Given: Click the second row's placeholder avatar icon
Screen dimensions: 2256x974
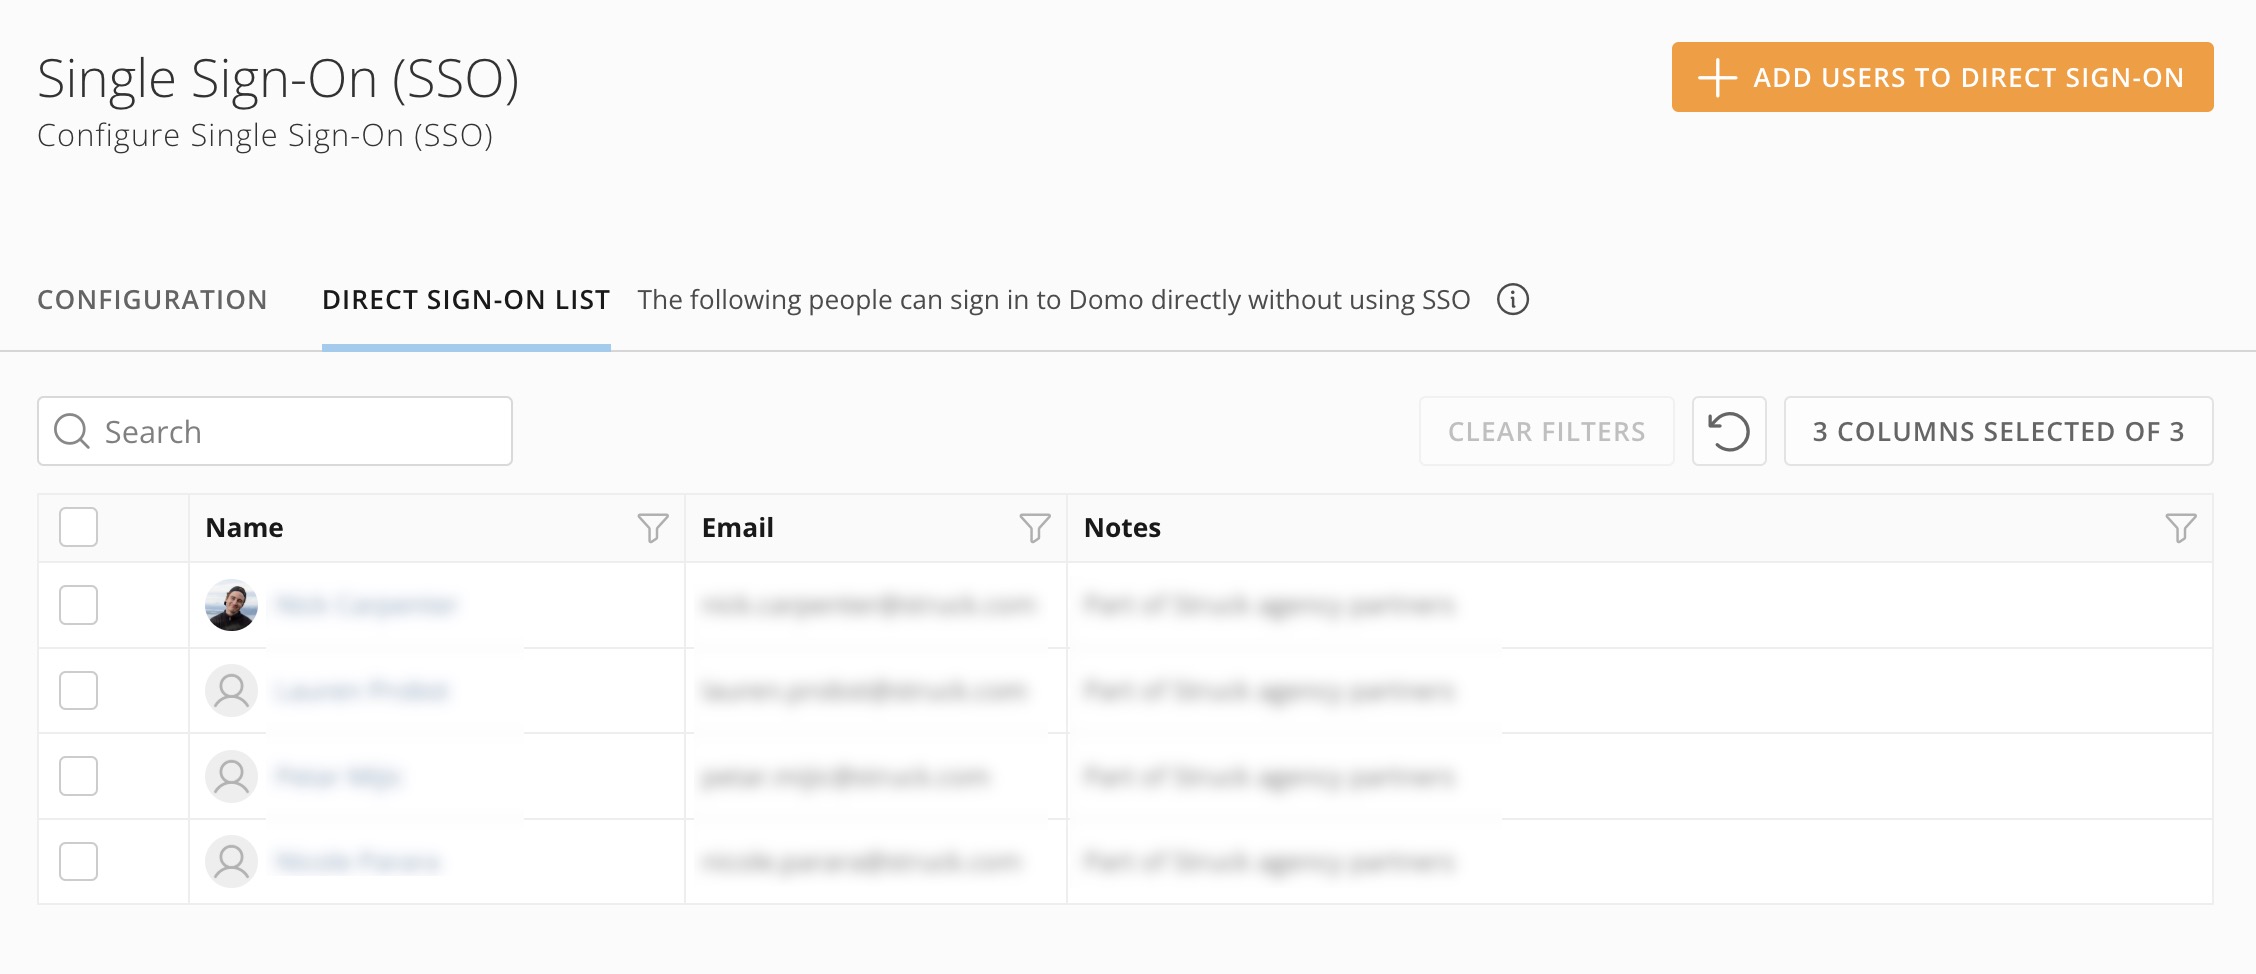Looking at the screenshot, I should pos(231,691).
